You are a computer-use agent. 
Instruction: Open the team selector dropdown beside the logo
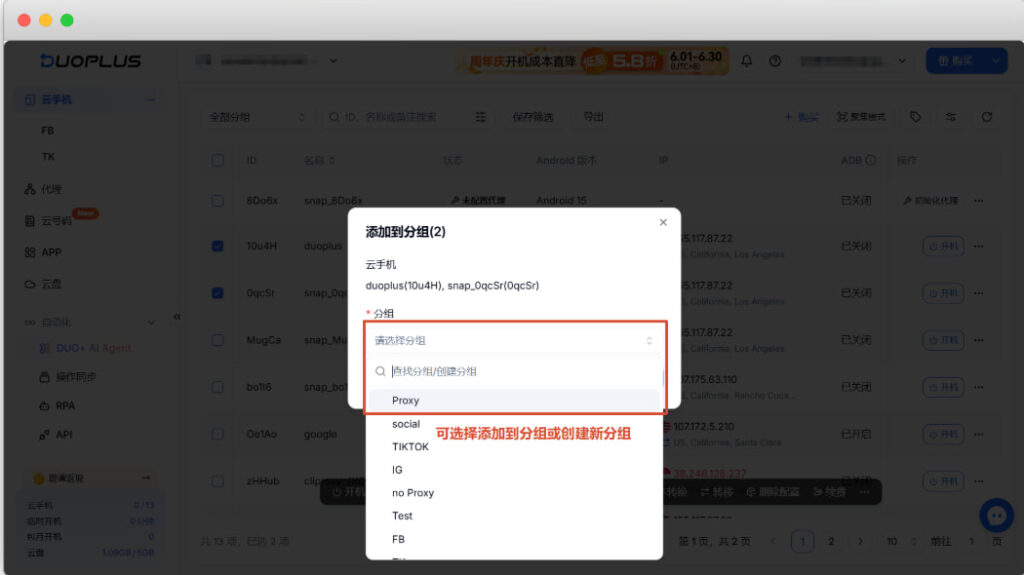[266, 61]
